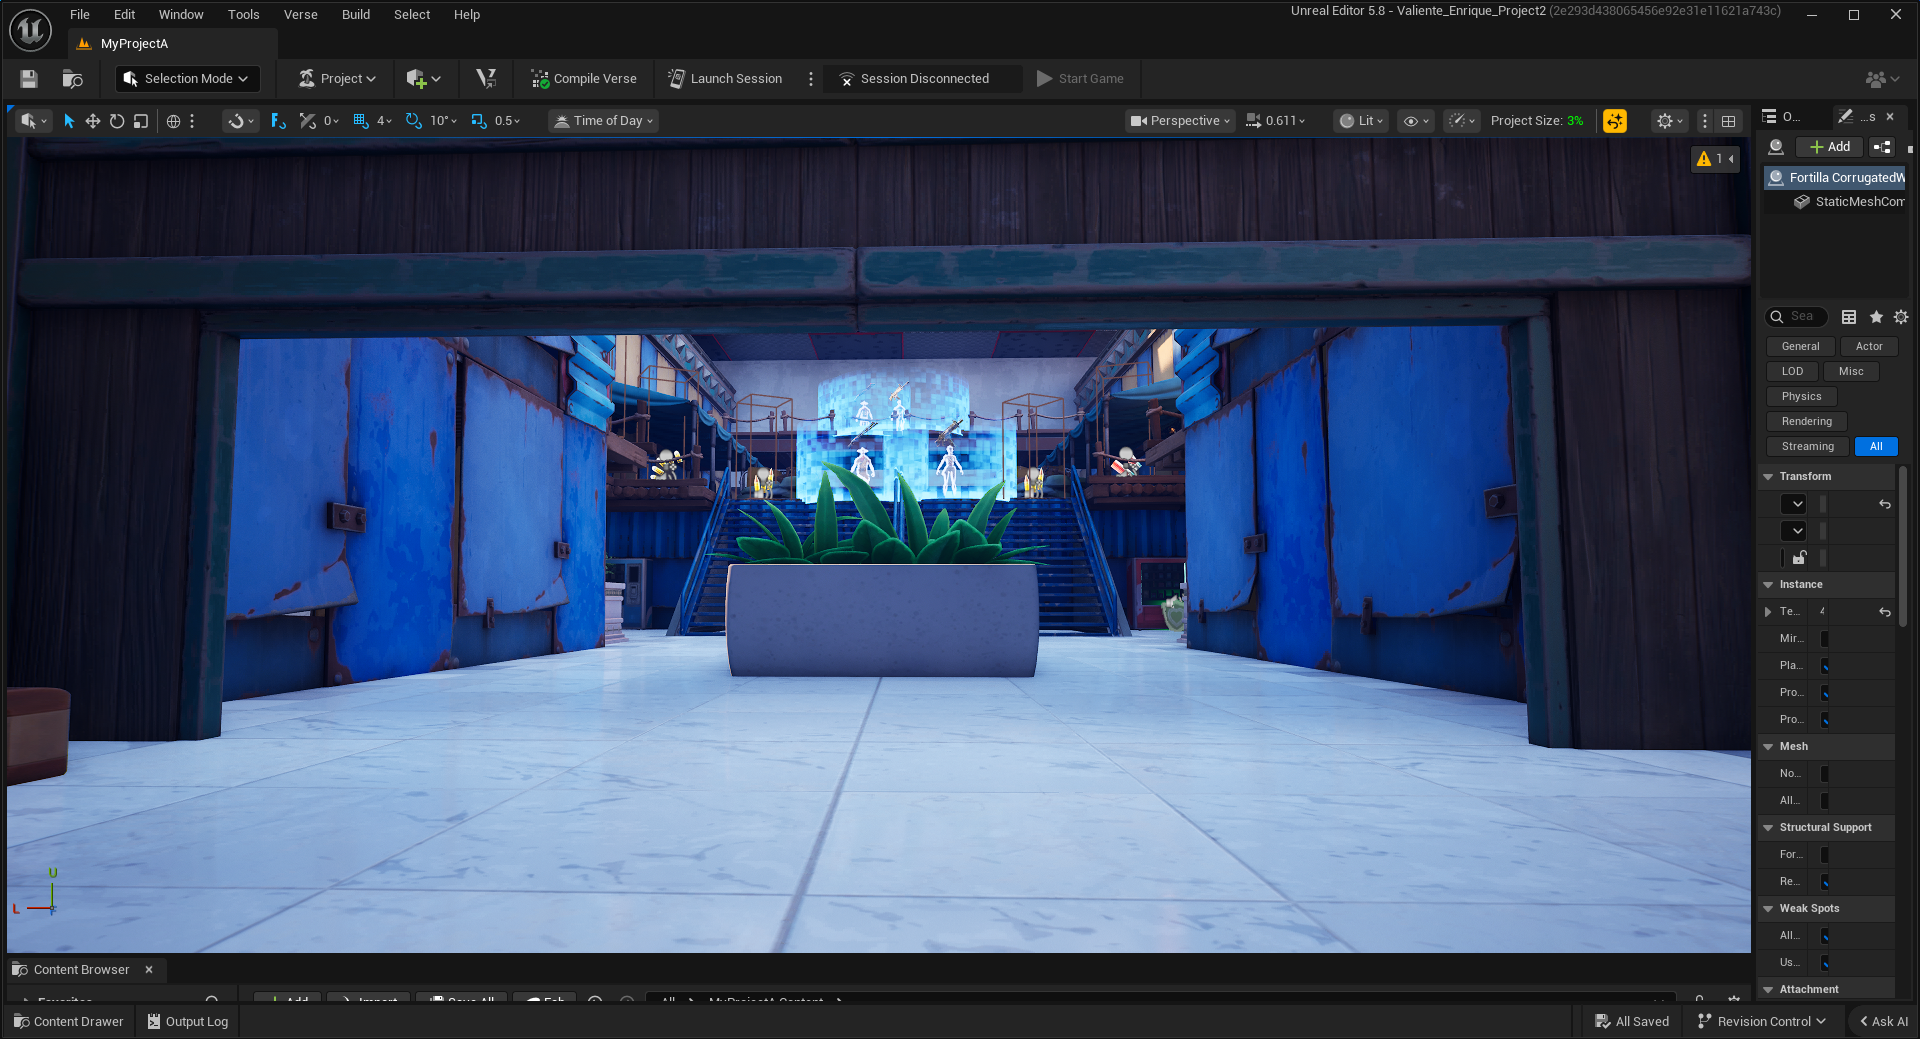Open the Build menu

click(356, 15)
